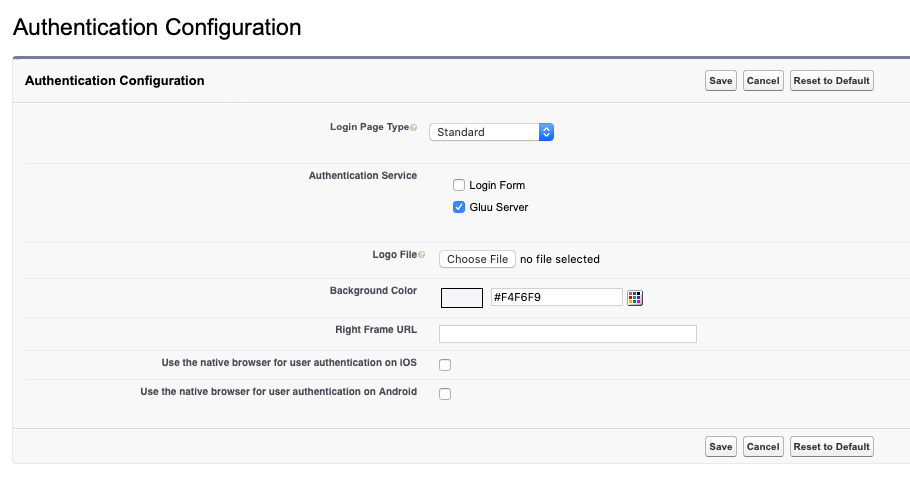
Task: Open the color picker grid icon
Action: click(x=634, y=297)
